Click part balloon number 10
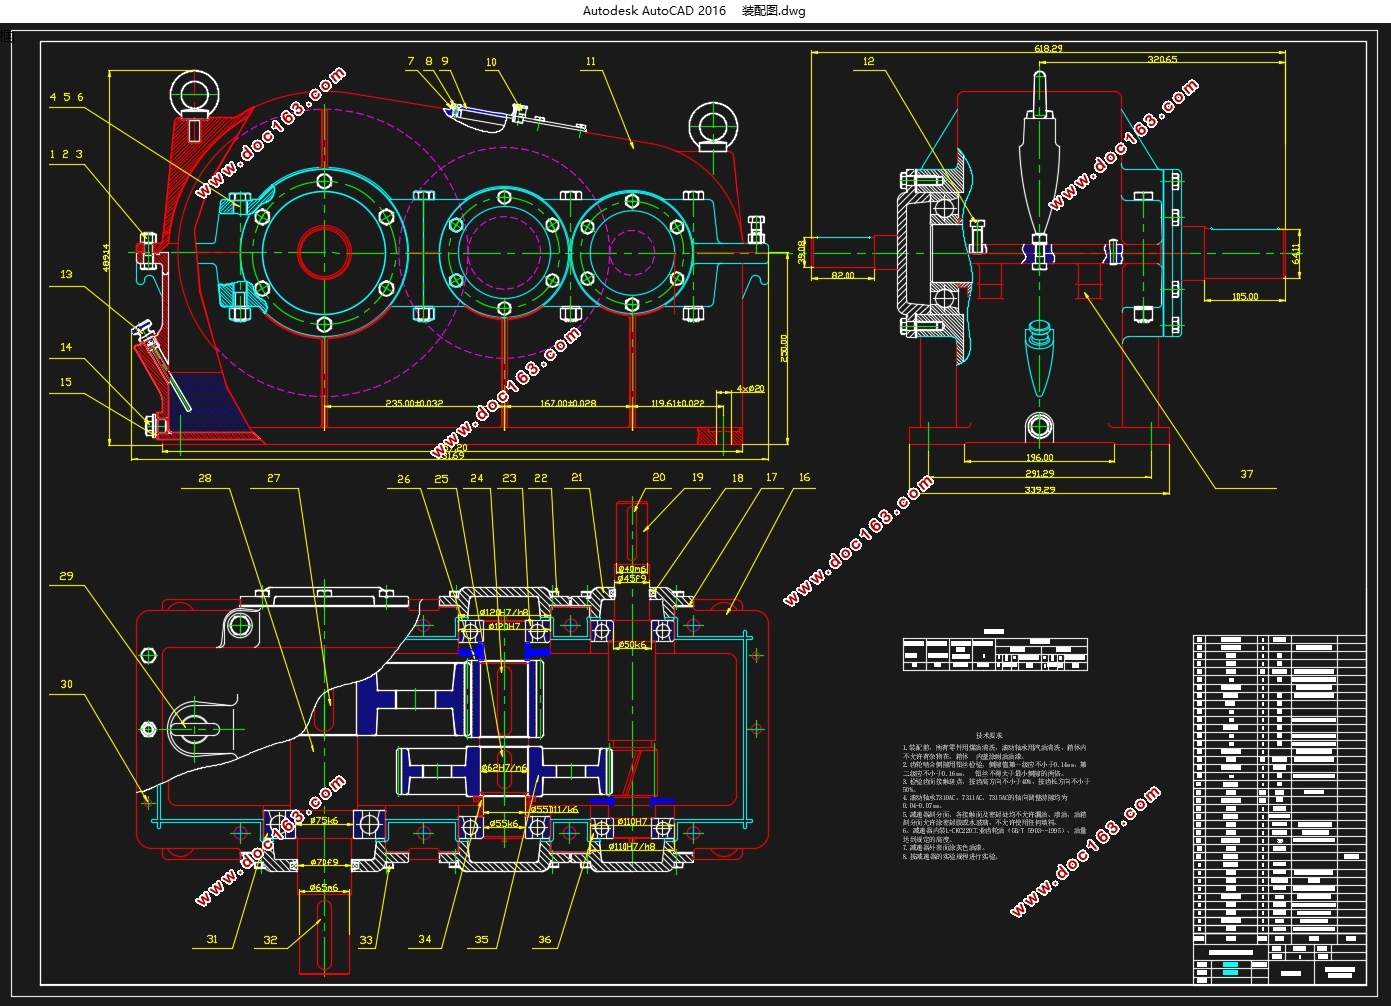The image size is (1391, 1006). point(491,62)
